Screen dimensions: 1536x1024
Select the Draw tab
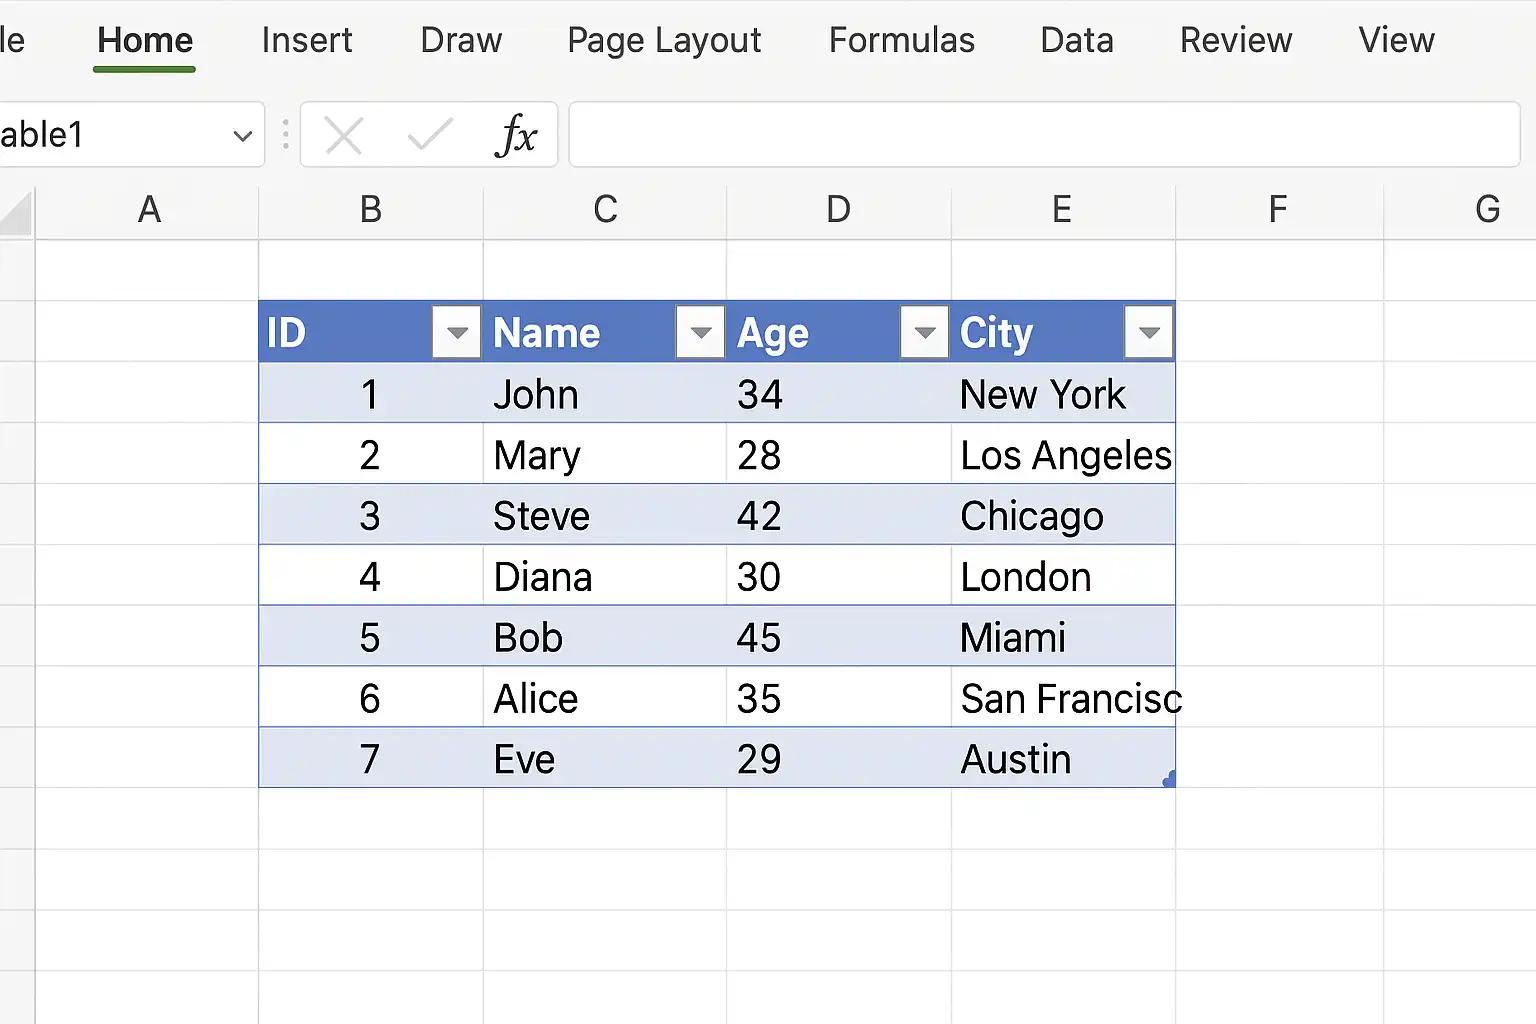point(461,40)
